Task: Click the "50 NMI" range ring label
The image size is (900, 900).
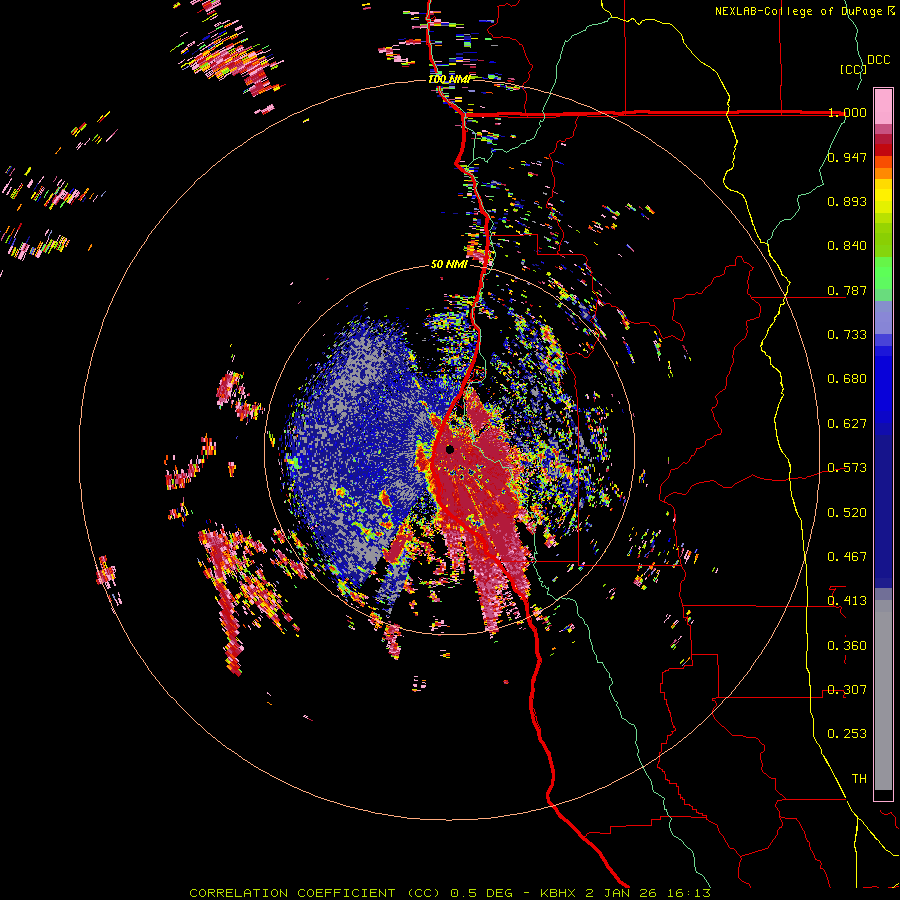Action: point(449,265)
